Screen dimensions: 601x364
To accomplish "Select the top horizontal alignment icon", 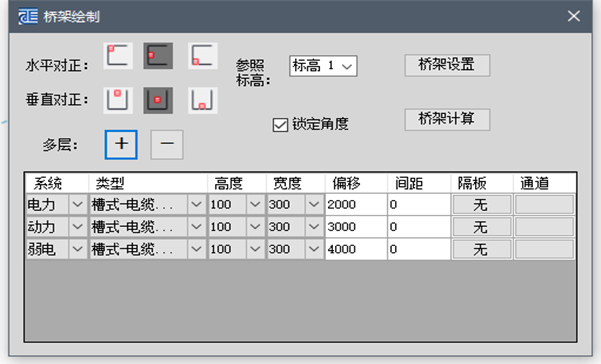I will click(x=118, y=56).
